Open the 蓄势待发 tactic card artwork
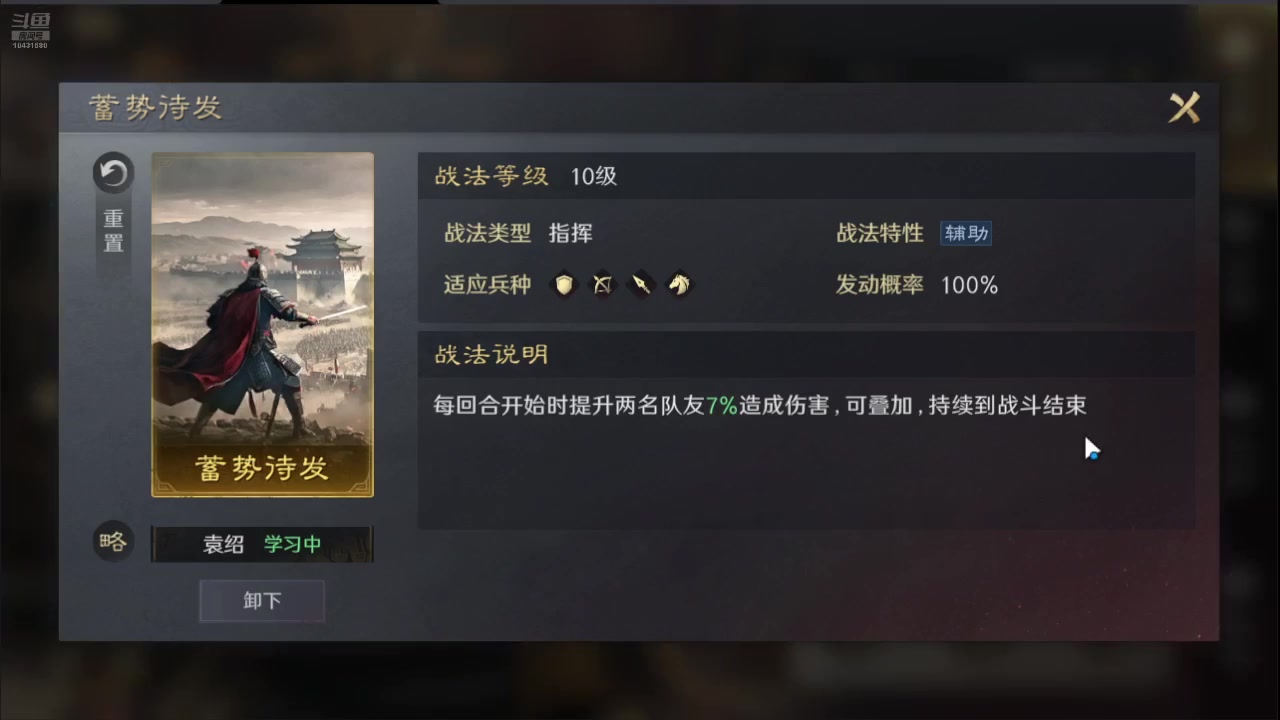 coord(262,324)
